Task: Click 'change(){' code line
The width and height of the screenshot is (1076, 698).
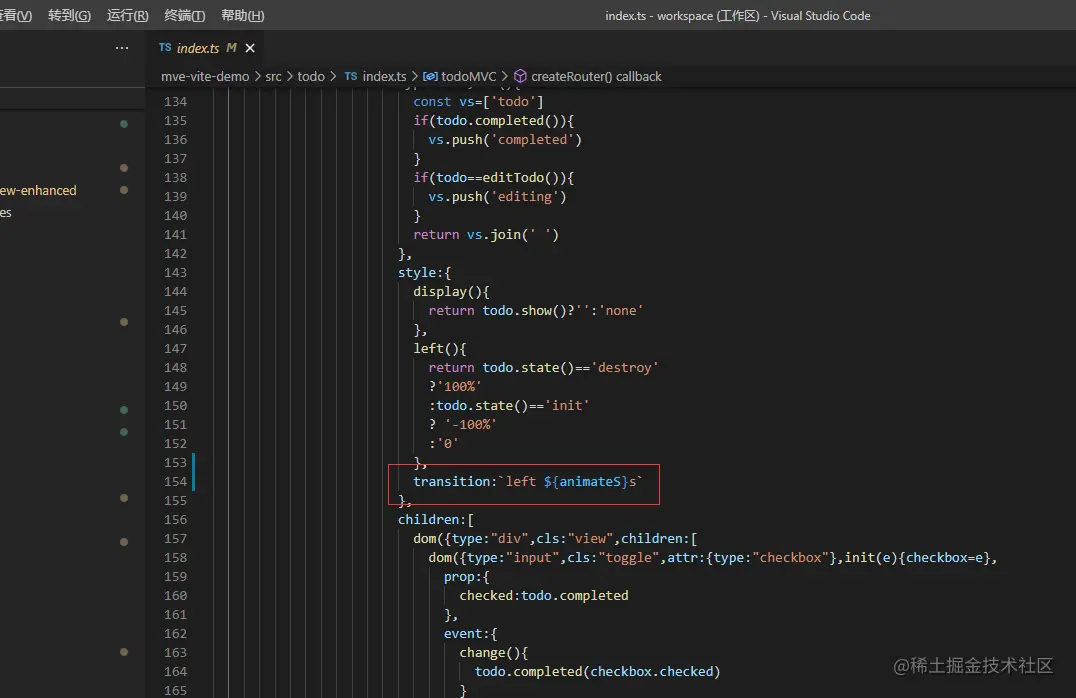Action: pos(493,653)
